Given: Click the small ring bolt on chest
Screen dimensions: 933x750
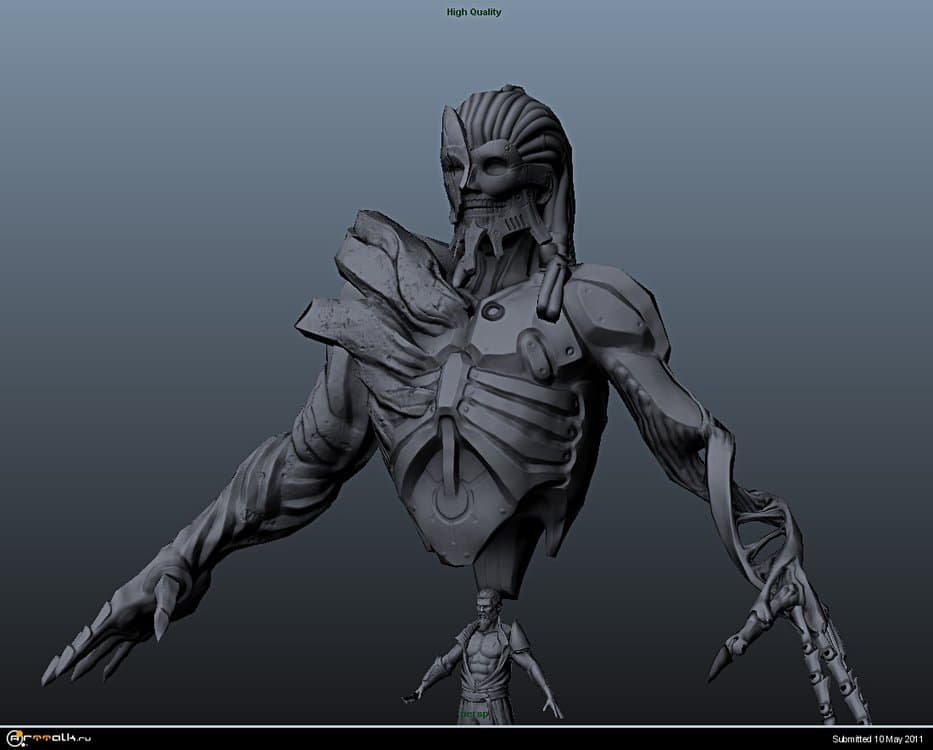Looking at the screenshot, I should [491, 311].
